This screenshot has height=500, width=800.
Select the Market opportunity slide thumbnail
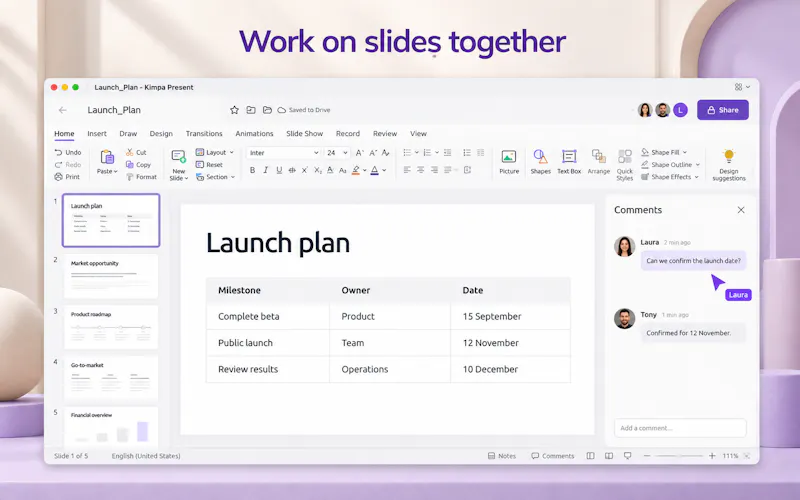[x=111, y=276]
